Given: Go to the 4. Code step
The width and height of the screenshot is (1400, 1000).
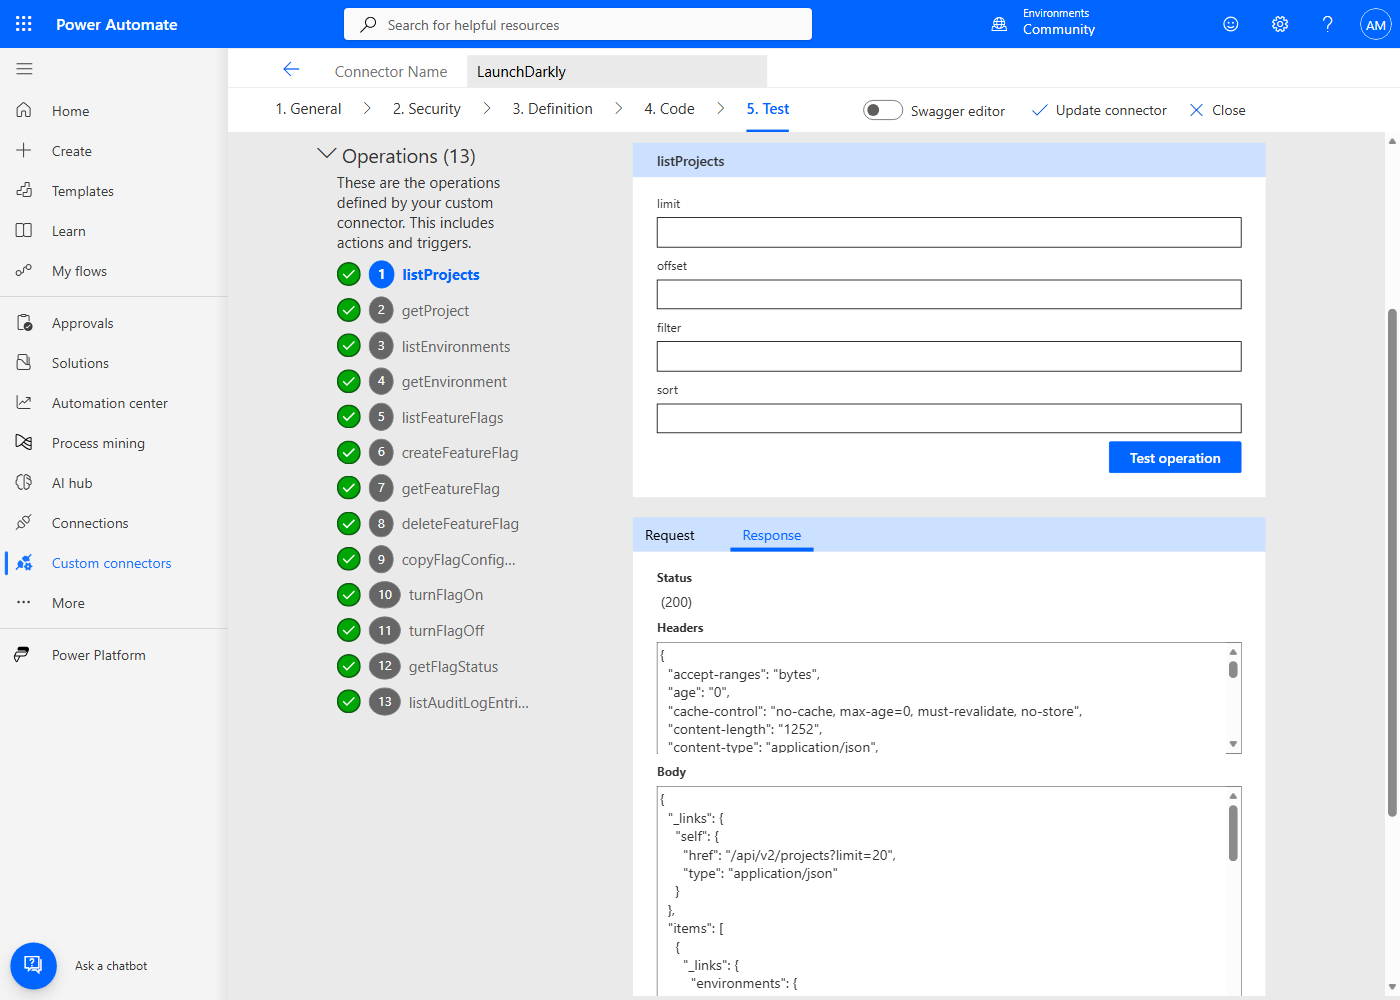Looking at the screenshot, I should (x=669, y=109).
